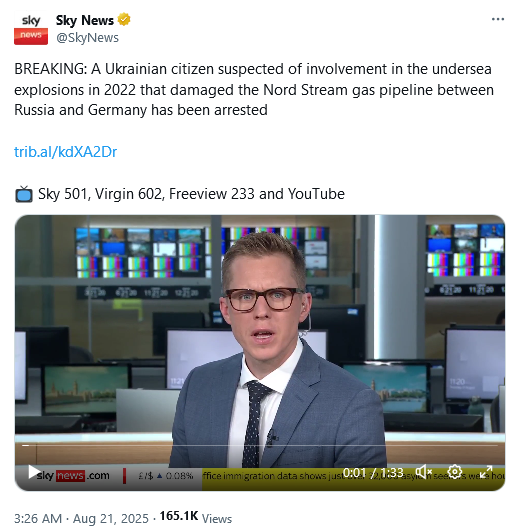Open the Sky News profile avatar
The height and width of the screenshot is (532, 519).
[31, 28]
